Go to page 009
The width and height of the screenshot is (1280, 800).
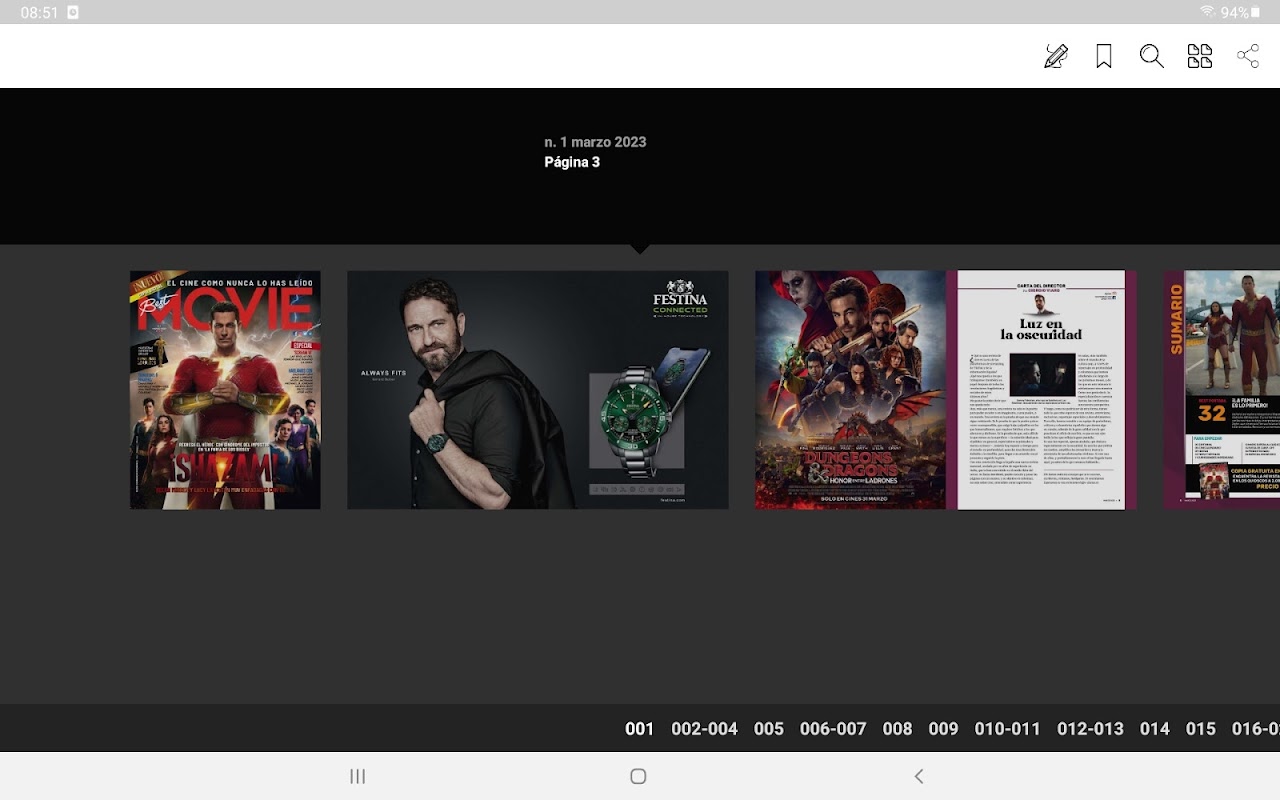pos(943,729)
